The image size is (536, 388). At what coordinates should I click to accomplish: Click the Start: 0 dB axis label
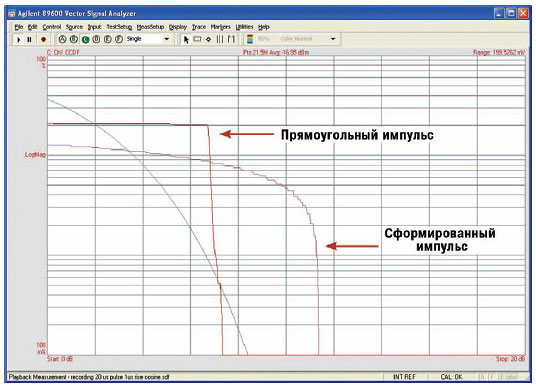pyautogui.click(x=60, y=359)
